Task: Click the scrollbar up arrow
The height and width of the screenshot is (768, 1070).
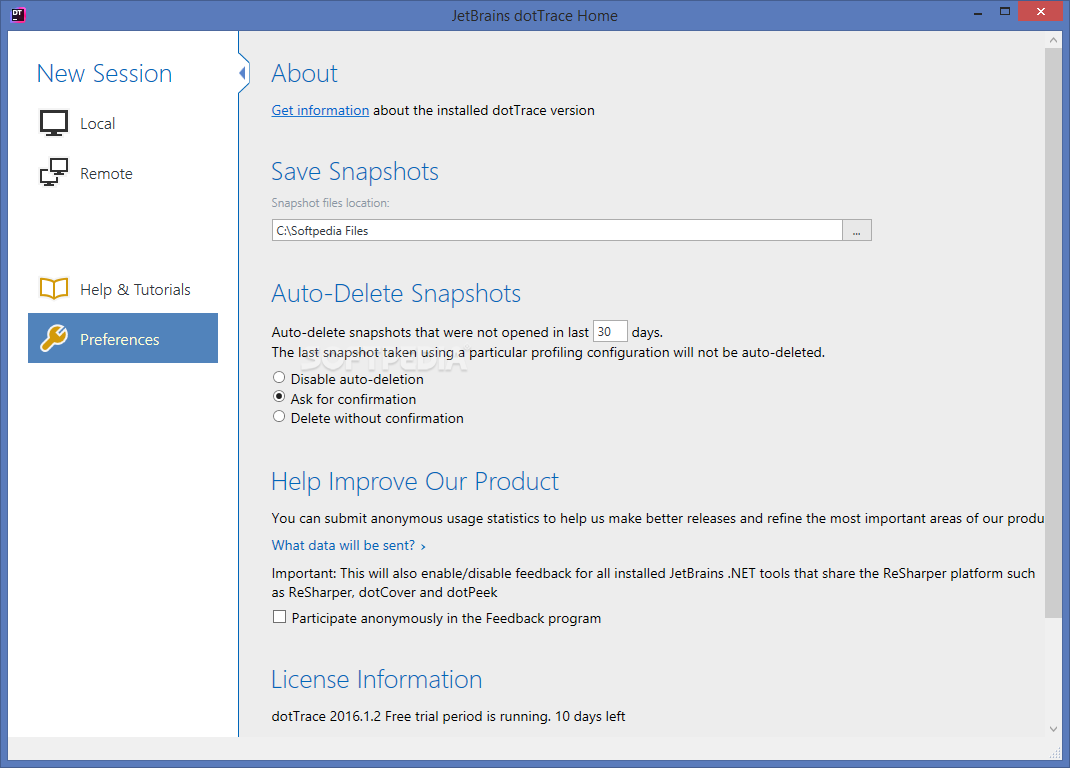Action: coord(1053,40)
